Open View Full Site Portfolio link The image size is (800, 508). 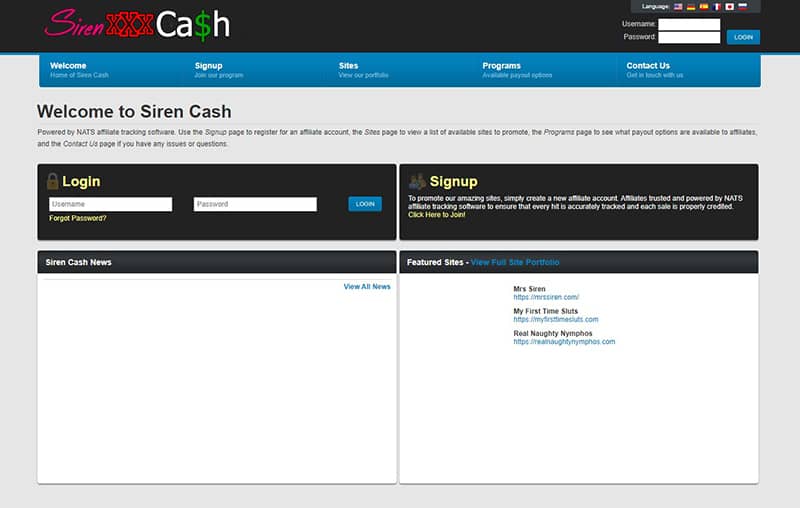515,262
